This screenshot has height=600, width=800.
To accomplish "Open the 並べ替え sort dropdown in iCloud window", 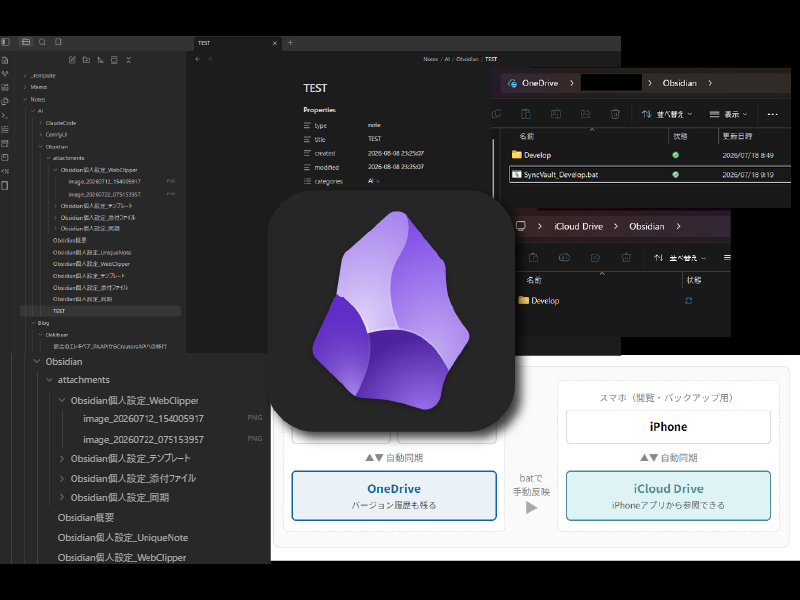I will [680, 258].
